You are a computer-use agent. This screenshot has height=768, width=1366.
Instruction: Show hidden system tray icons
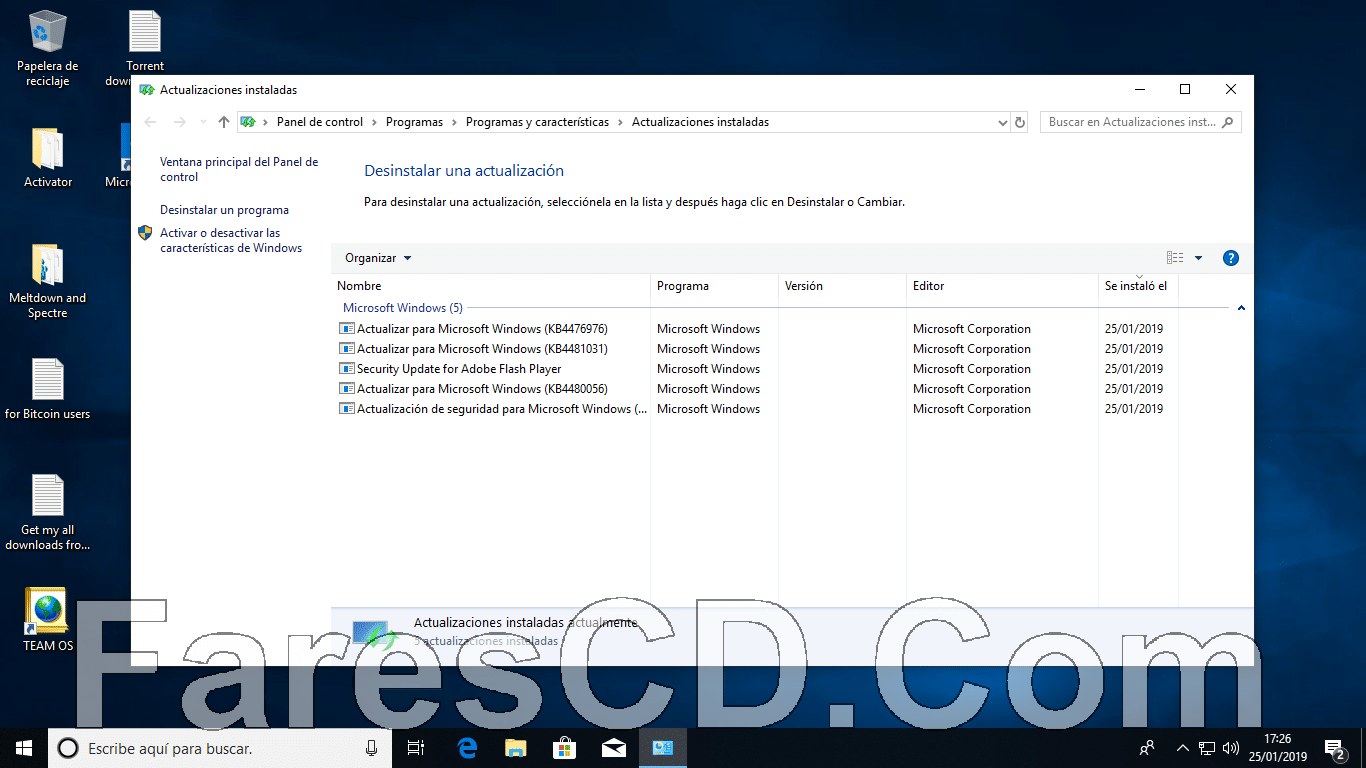[x=1183, y=748]
